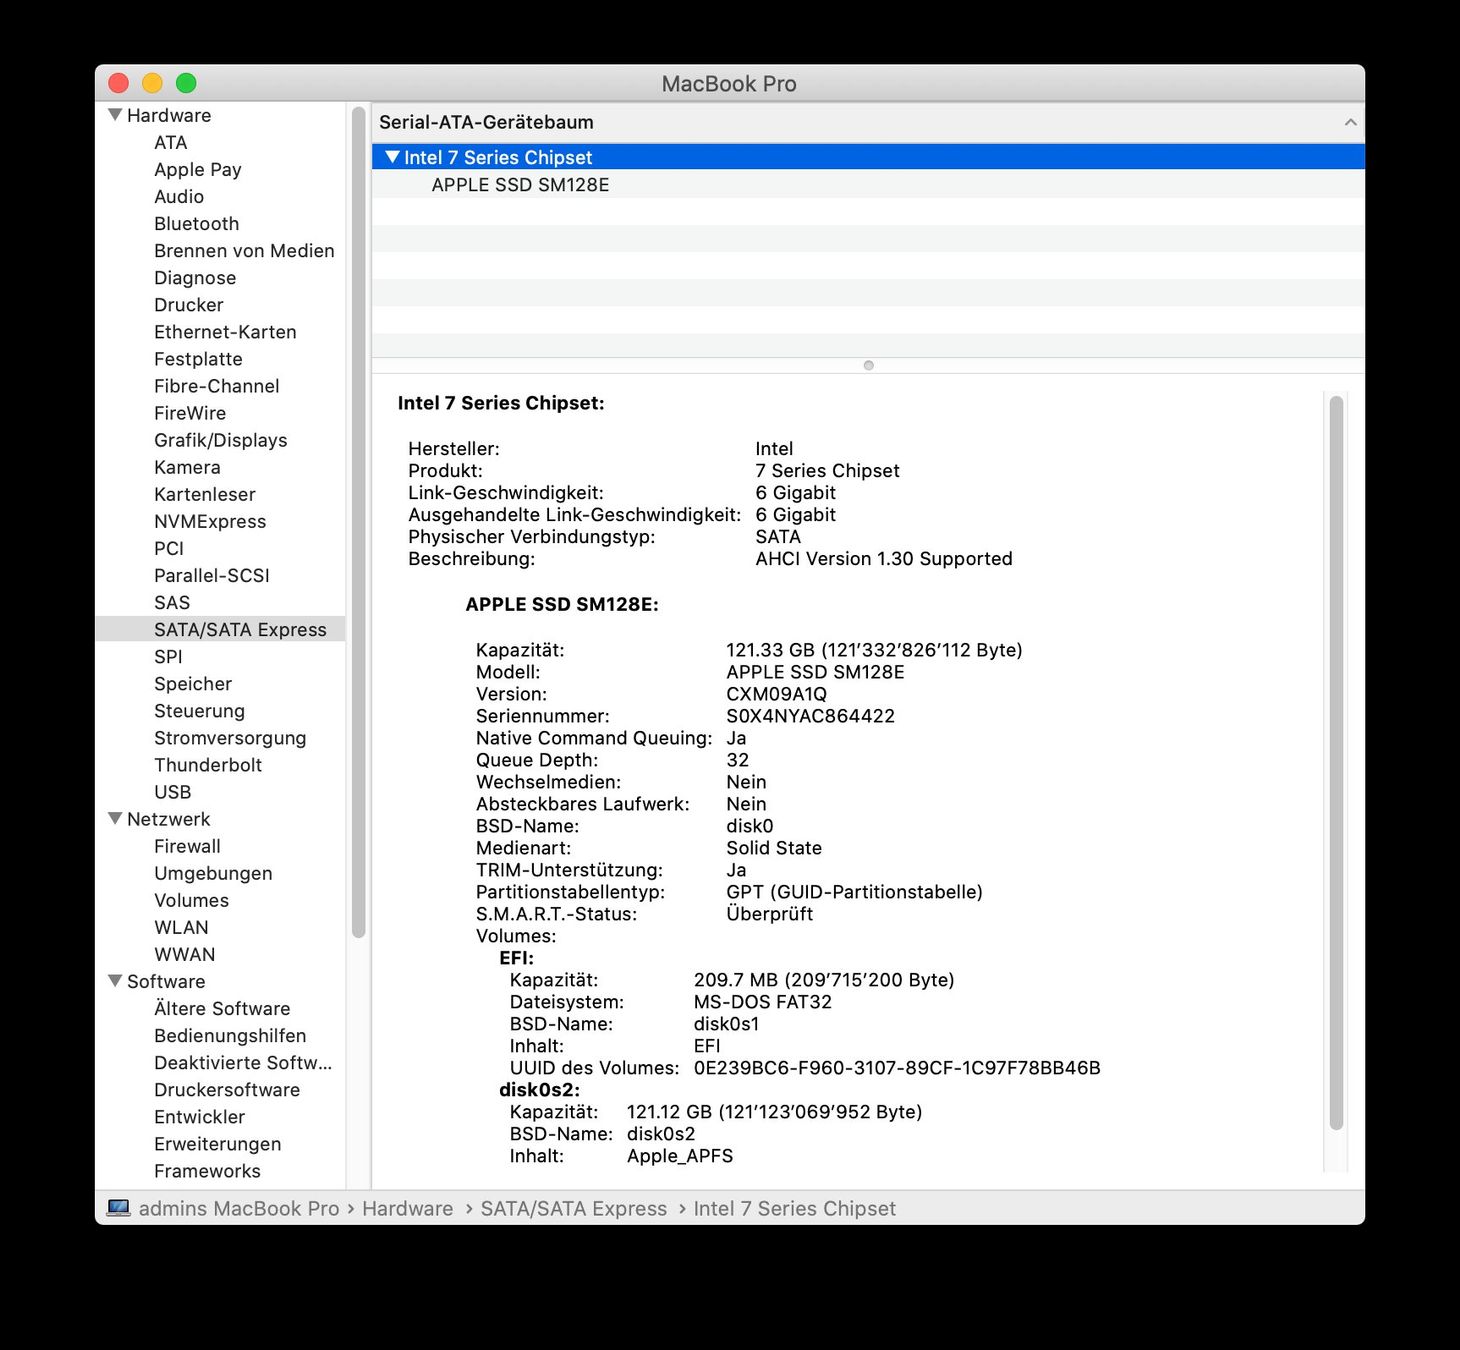Image resolution: width=1460 pixels, height=1350 pixels.
Task: Select SPI in the sidebar
Action: coord(168,656)
